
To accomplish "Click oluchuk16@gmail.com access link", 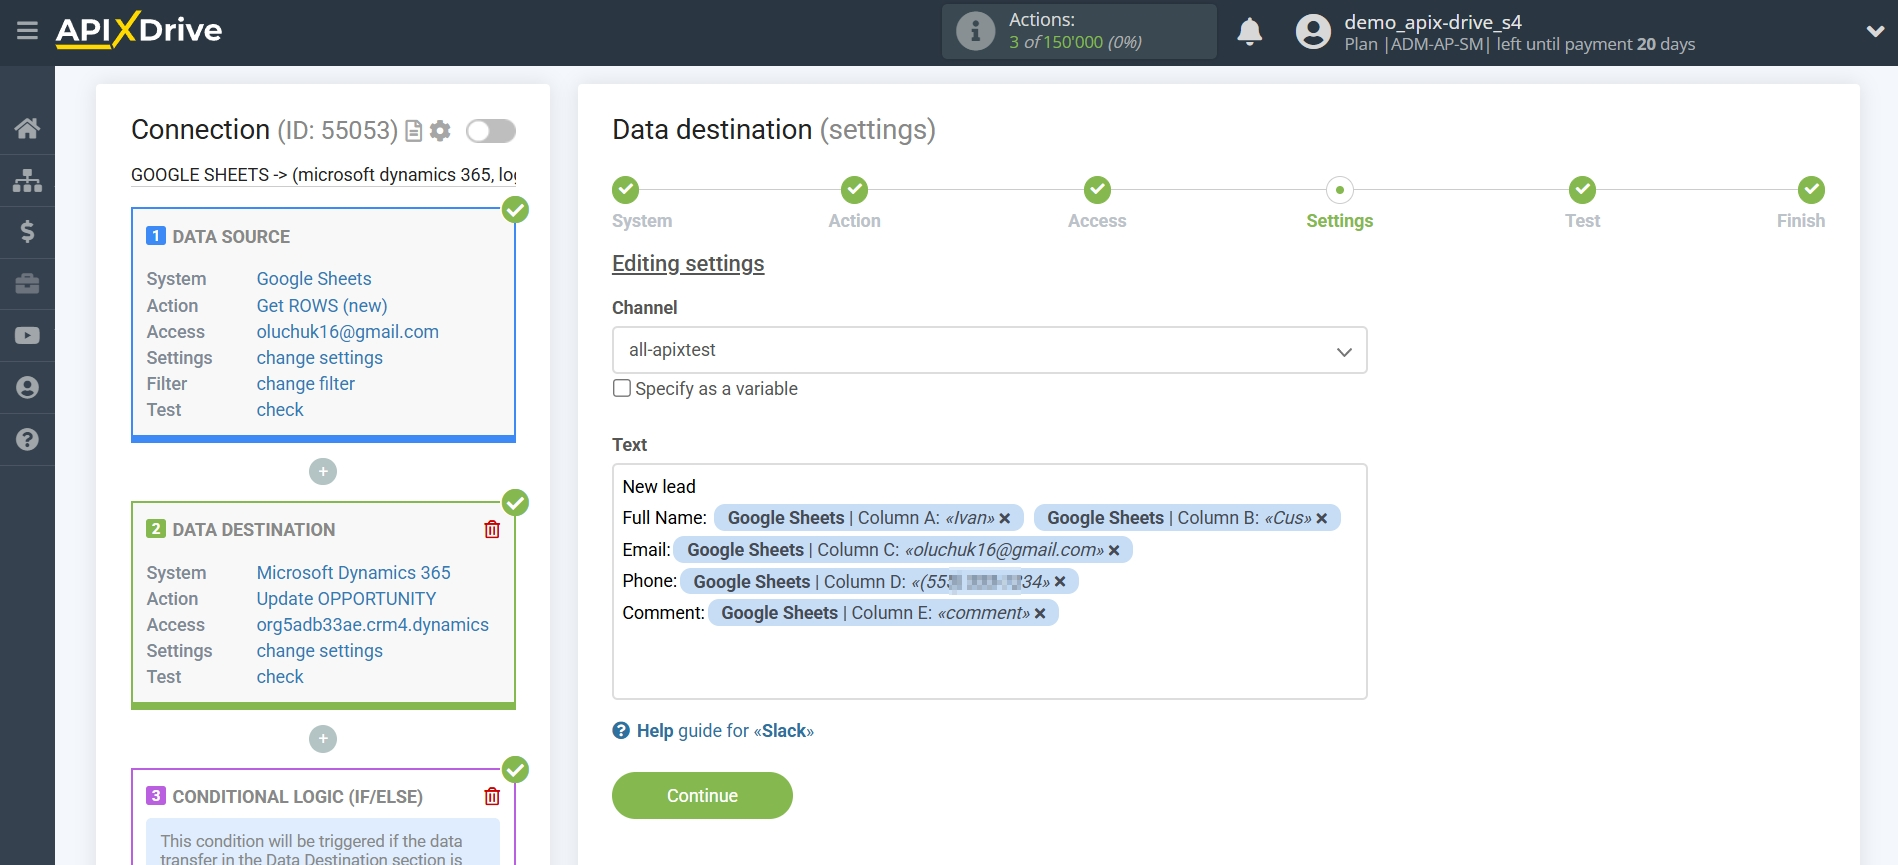I will point(348,332).
